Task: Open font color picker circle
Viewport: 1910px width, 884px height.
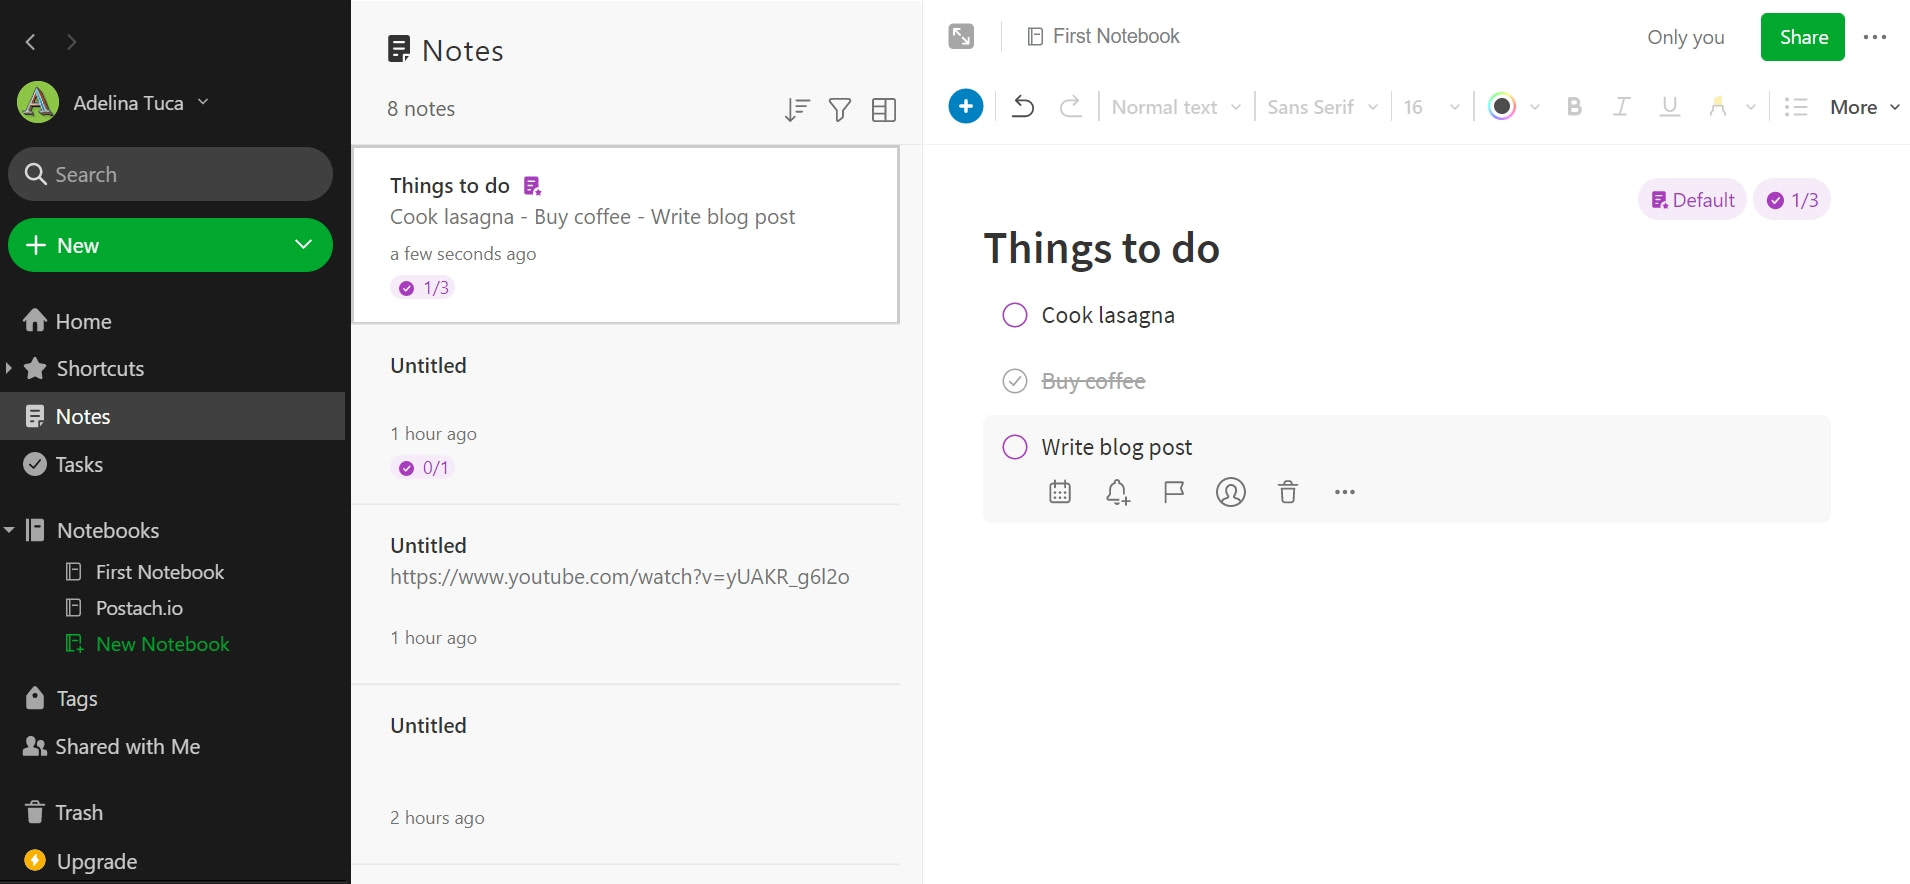Action: coord(1502,106)
